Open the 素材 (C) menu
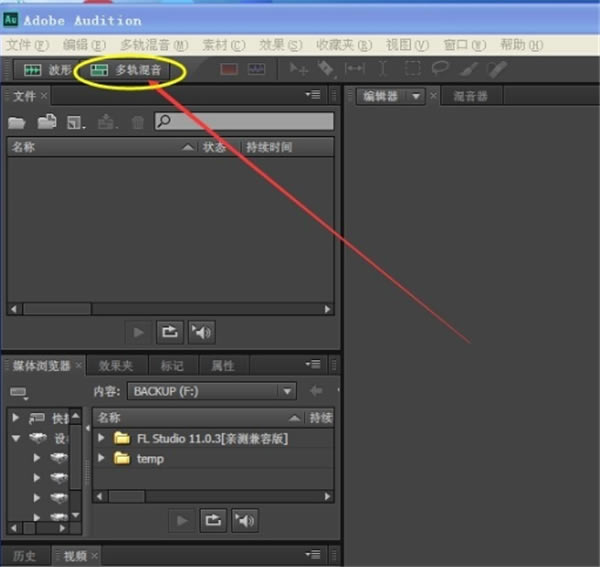The image size is (600, 567). point(224,45)
